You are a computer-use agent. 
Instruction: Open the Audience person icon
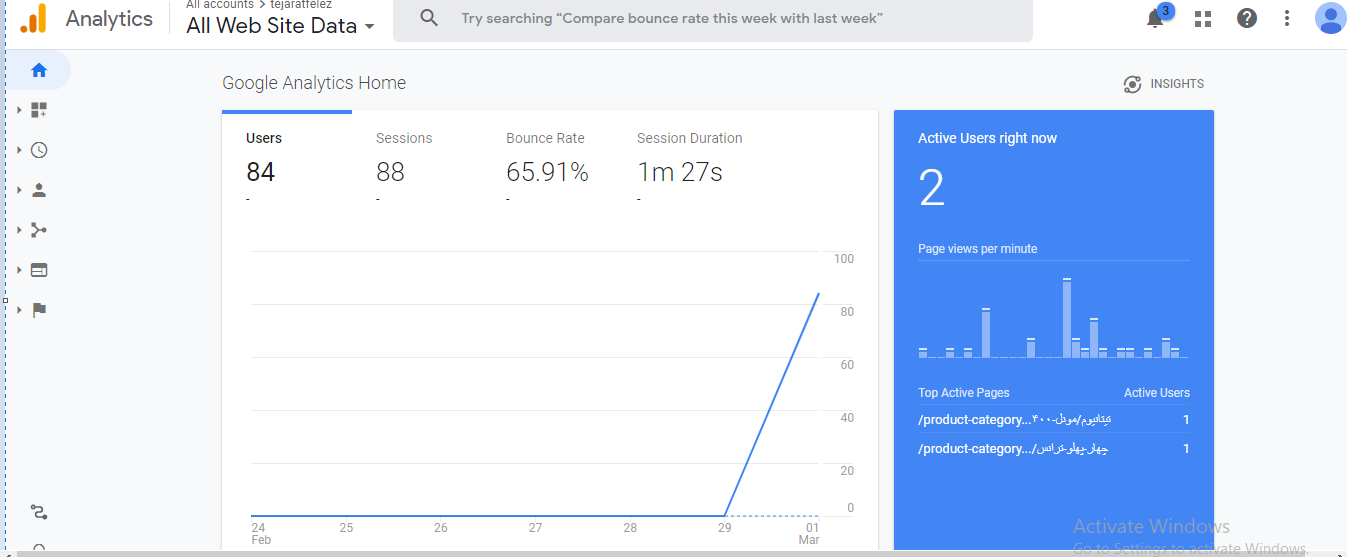[x=39, y=190]
